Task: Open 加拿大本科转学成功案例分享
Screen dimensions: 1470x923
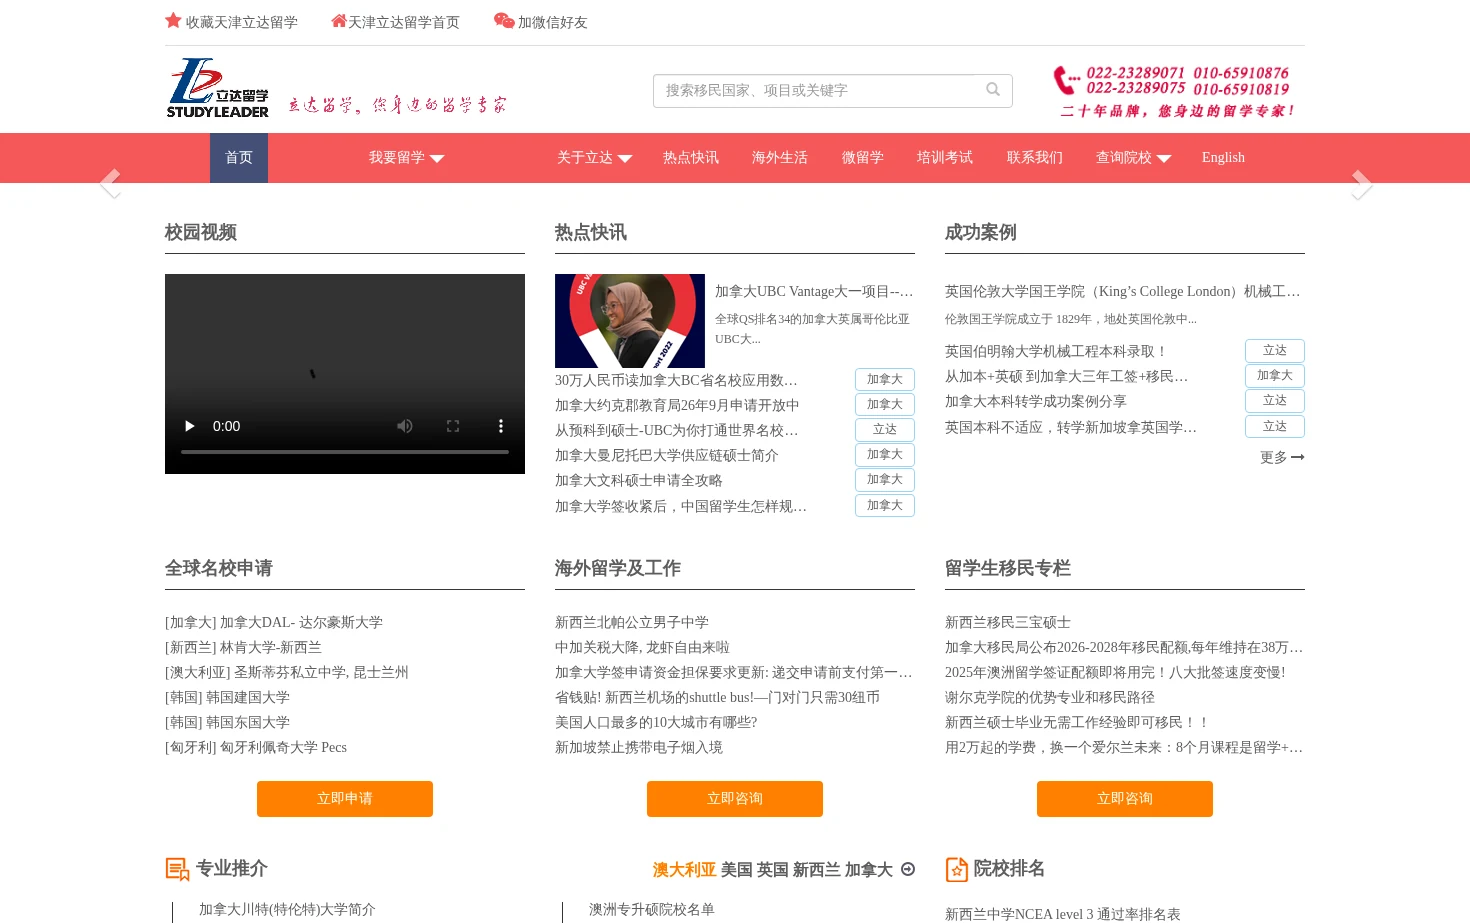Action: point(1036,402)
